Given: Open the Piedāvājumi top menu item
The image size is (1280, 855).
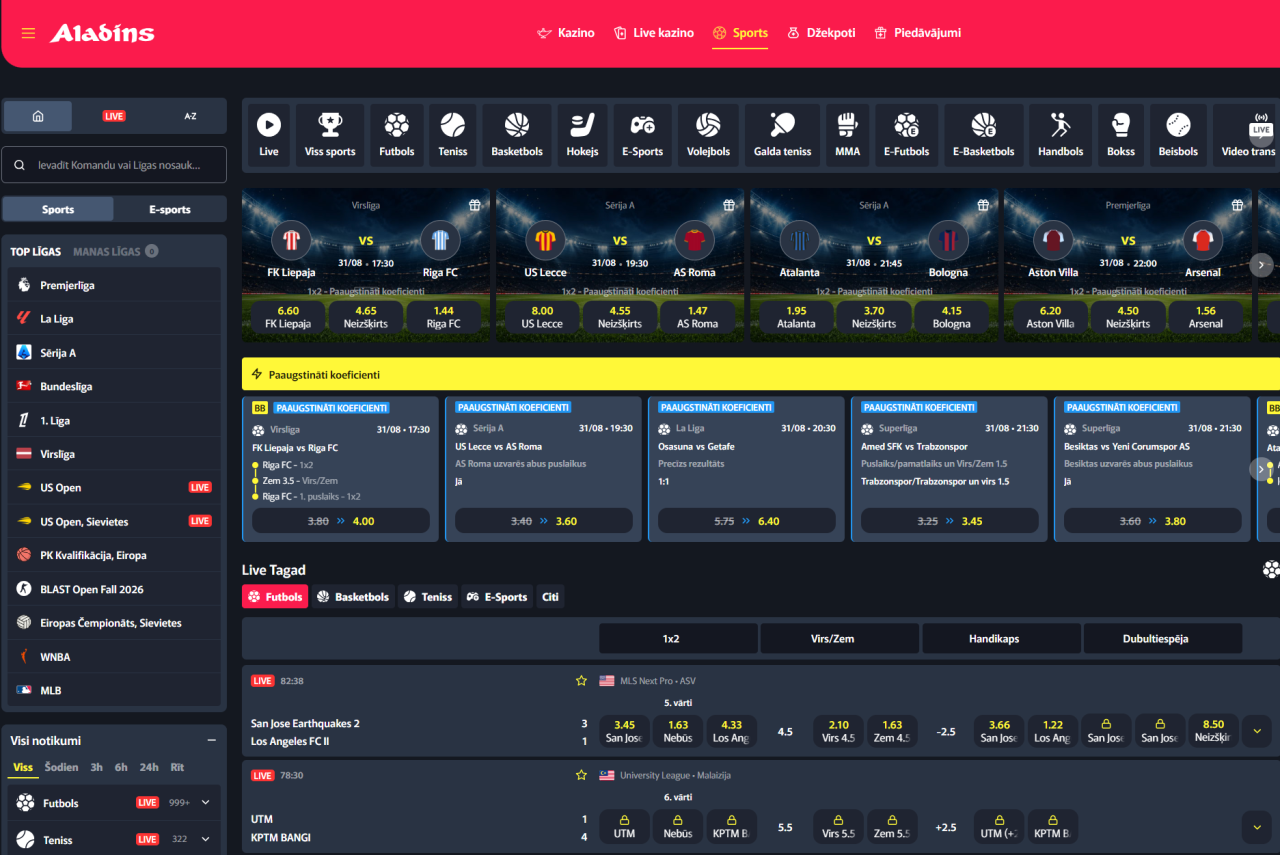Looking at the screenshot, I should pyautogui.click(x=917, y=33).
